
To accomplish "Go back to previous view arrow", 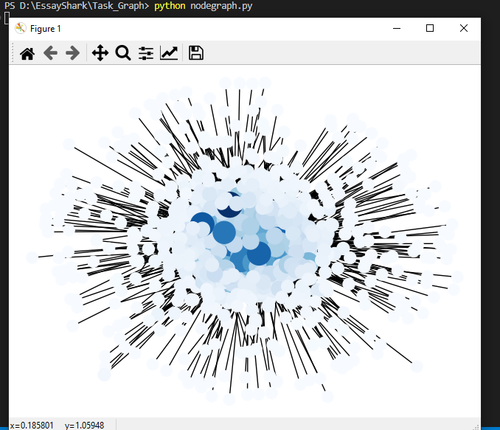I will click(51, 53).
